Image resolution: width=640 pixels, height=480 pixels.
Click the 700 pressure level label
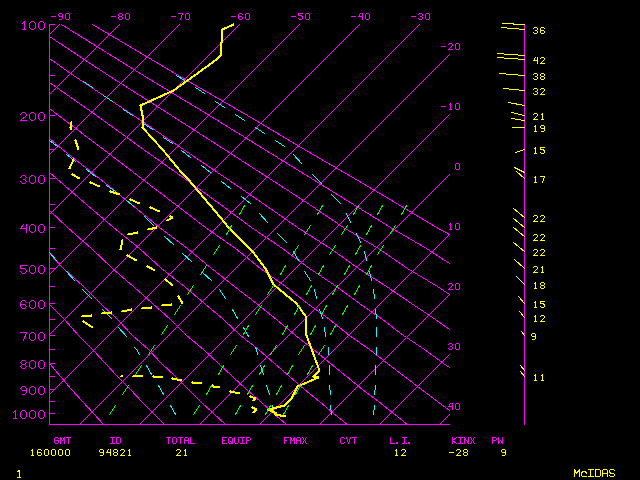pos(33,337)
